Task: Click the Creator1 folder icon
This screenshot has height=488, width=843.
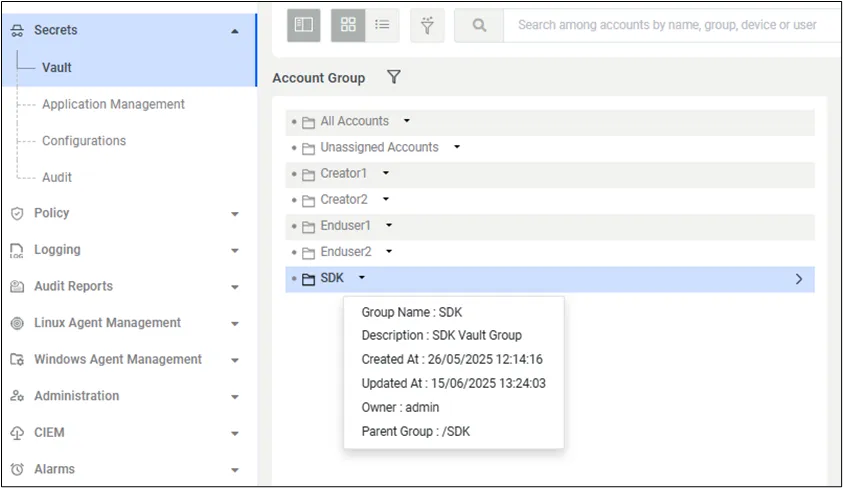Action: 308,175
